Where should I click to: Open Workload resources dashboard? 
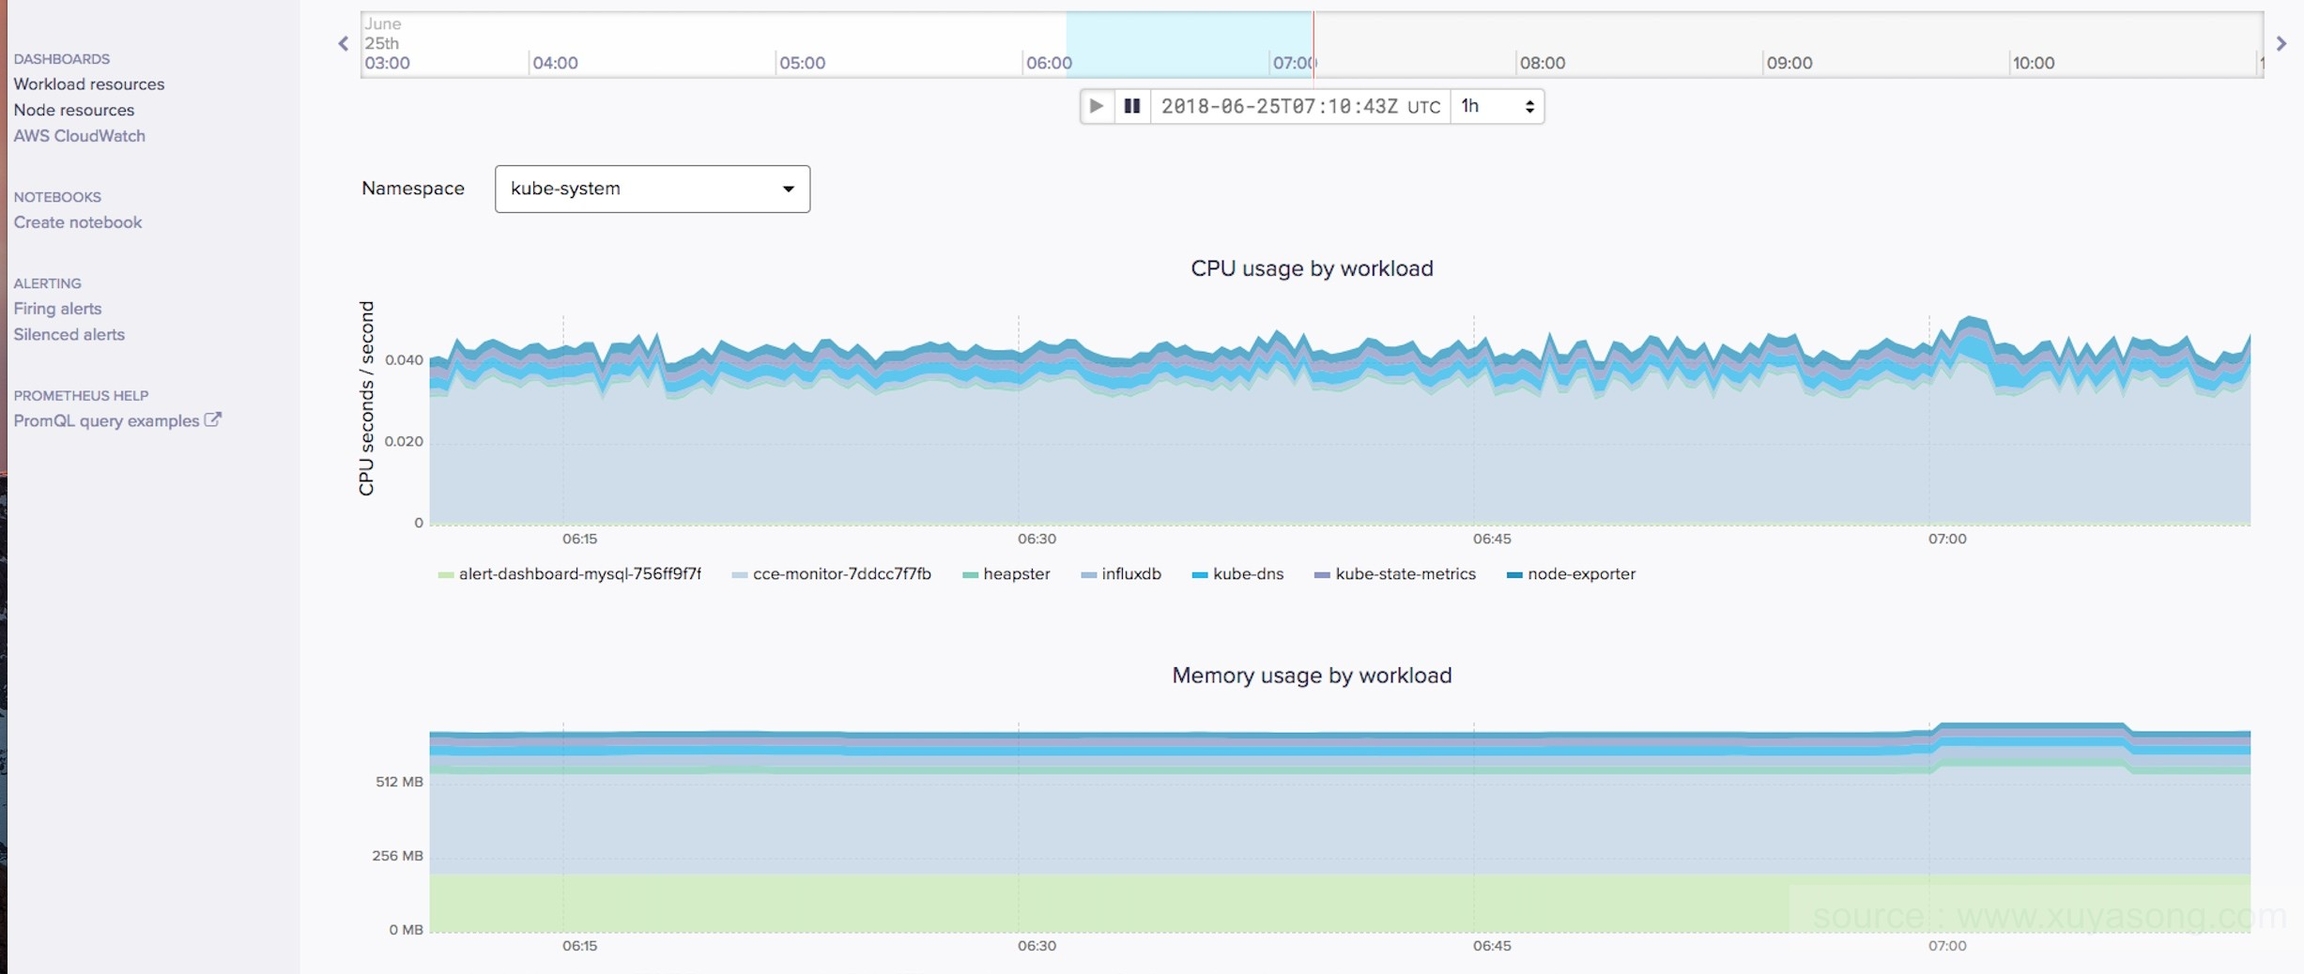(89, 84)
